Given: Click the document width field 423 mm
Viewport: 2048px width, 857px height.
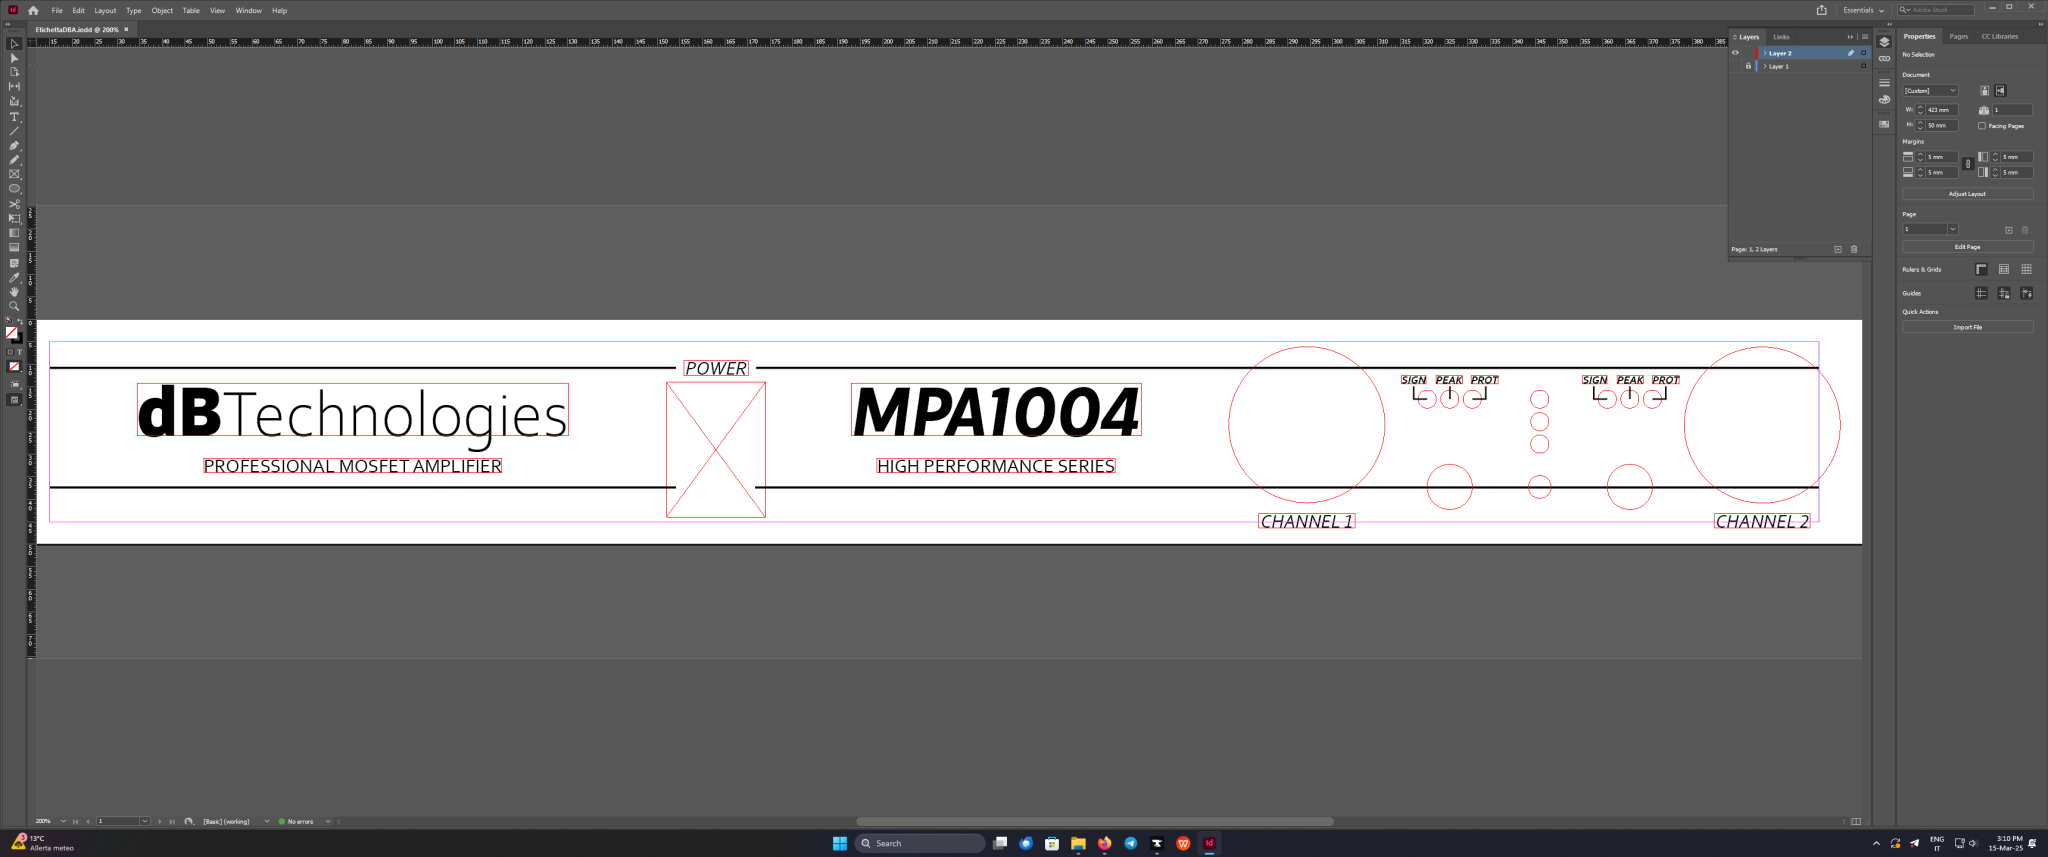Looking at the screenshot, I should pos(1940,110).
